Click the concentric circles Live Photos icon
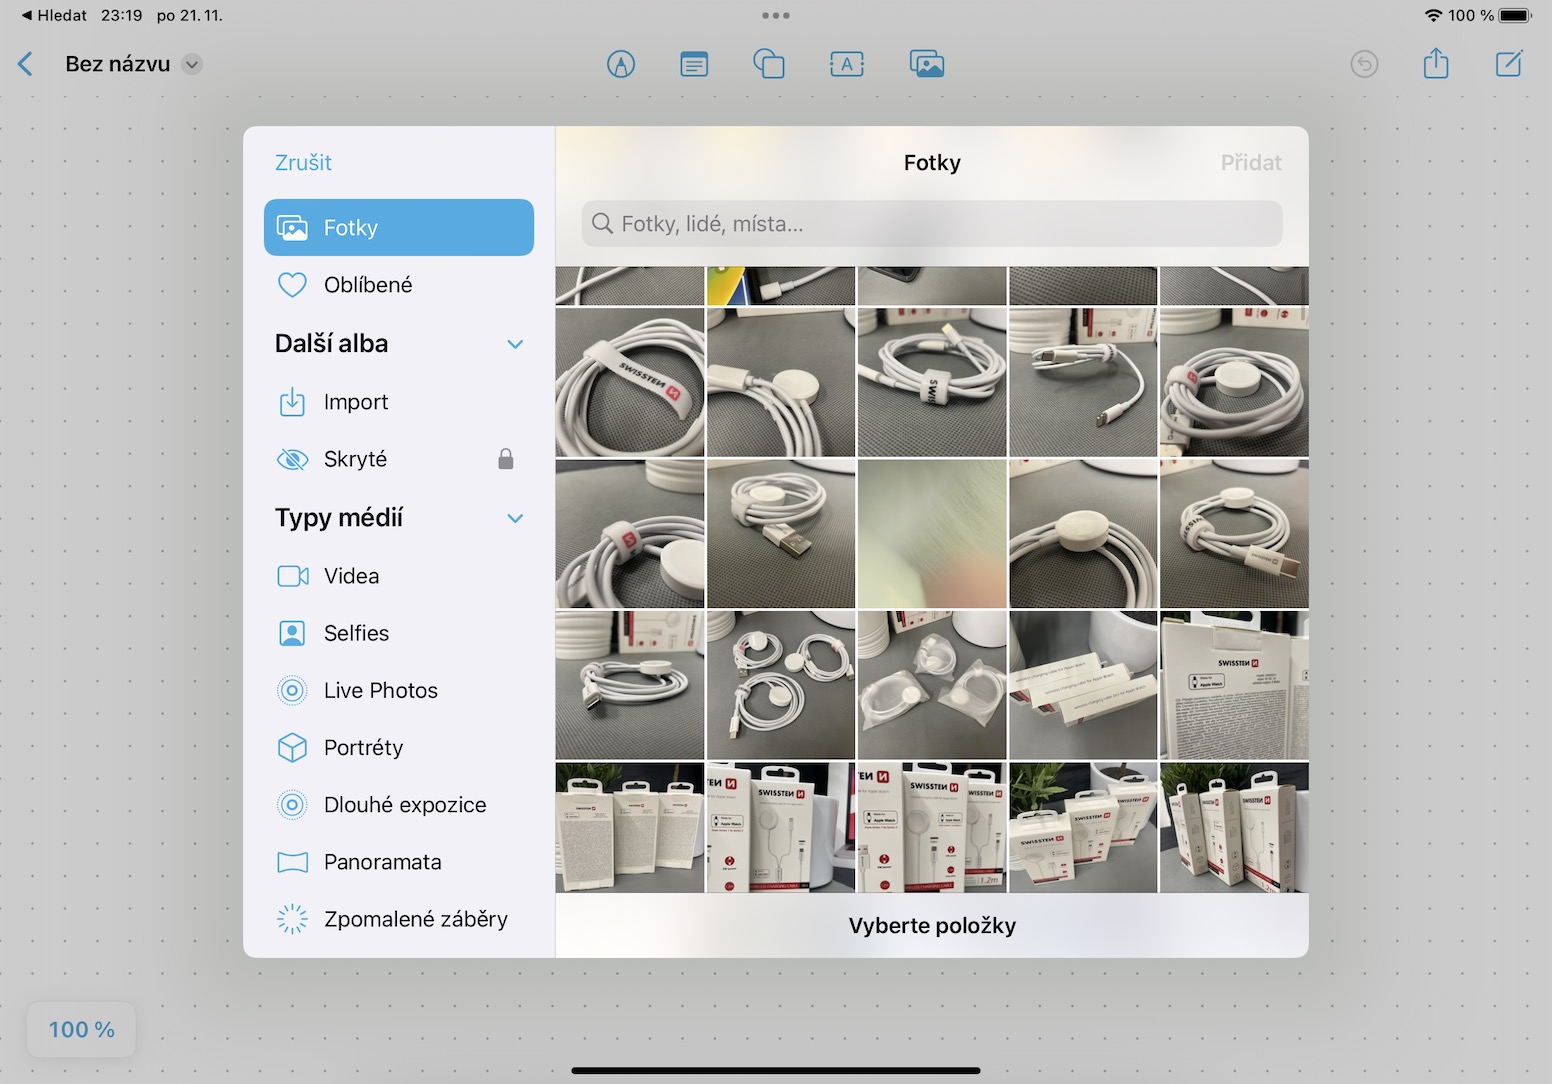Screen dimensions: 1552x1084 pos(292,690)
